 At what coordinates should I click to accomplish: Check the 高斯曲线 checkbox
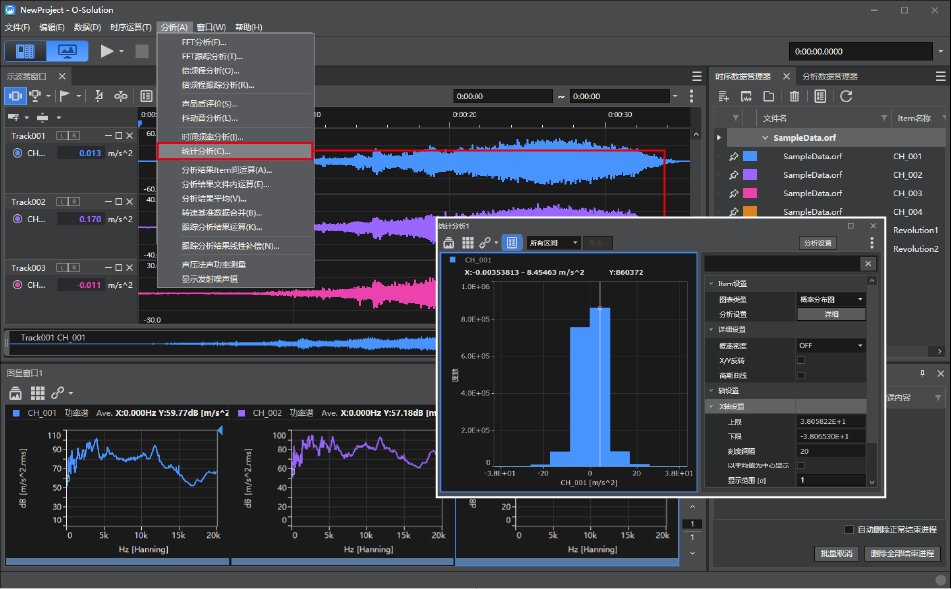tap(801, 375)
